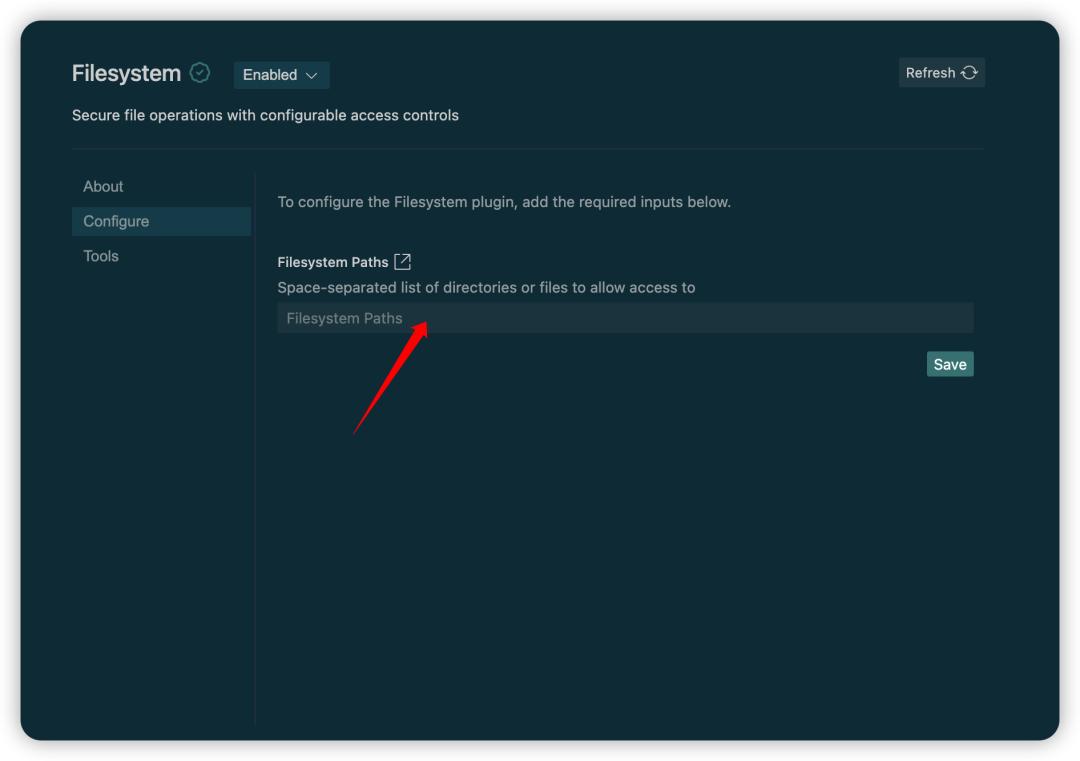Viewport: 1080px width, 761px height.
Task: Click the verified checkmark badge beside Filesystem
Action: coord(200,73)
